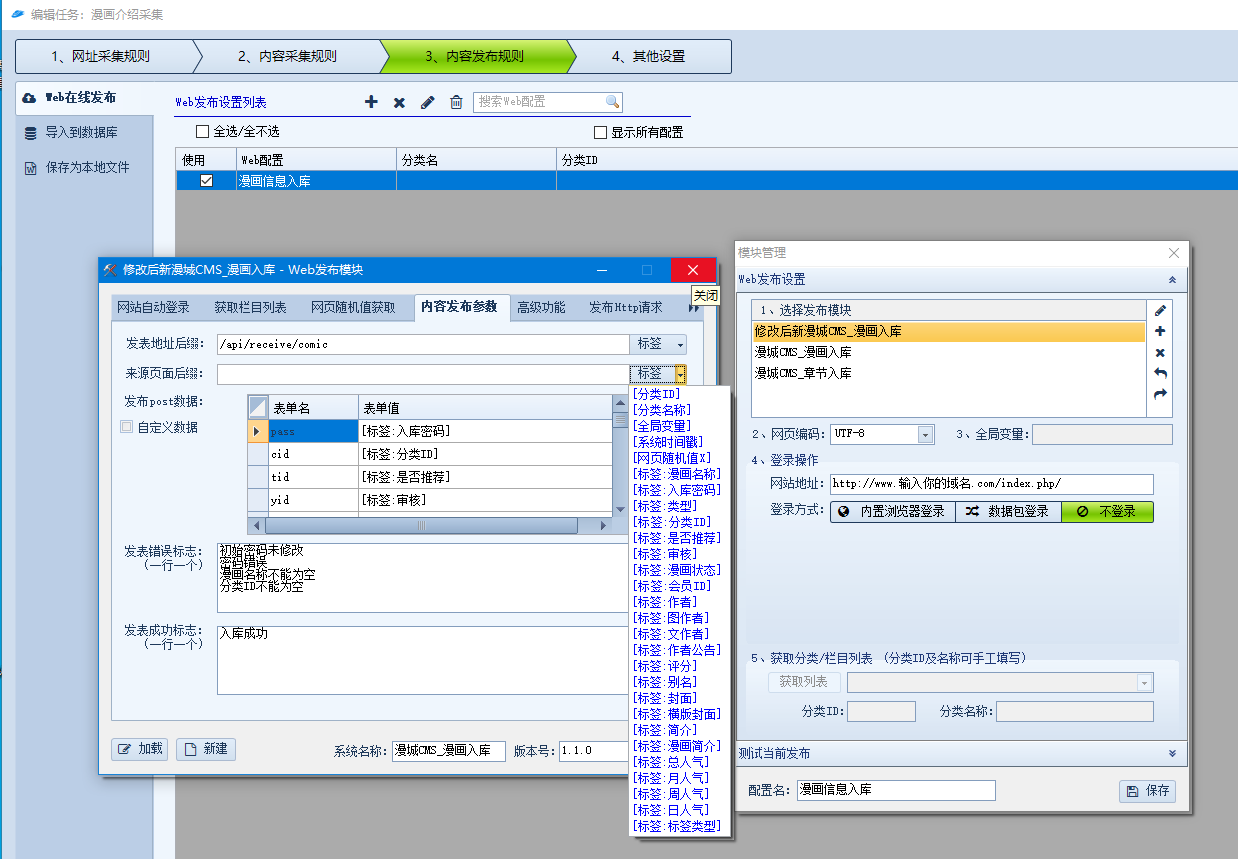This screenshot has height=859, width=1238.
Task: Add a publish module with plus icon in 模块管理
Action: (x=1160, y=332)
